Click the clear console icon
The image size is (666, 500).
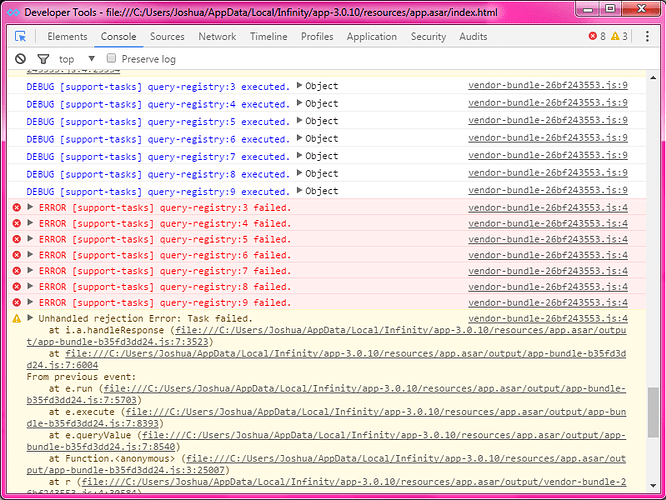(x=20, y=59)
